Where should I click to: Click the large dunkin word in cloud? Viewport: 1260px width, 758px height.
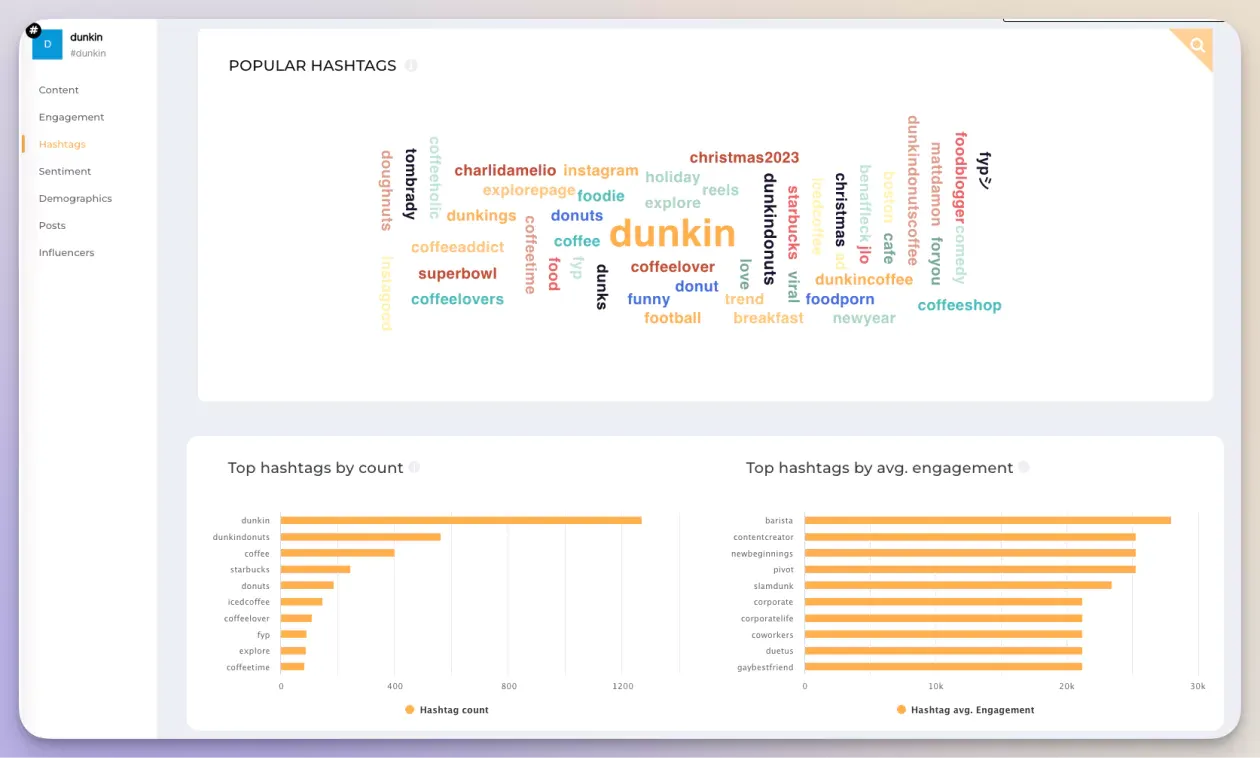tap(672, 233)
